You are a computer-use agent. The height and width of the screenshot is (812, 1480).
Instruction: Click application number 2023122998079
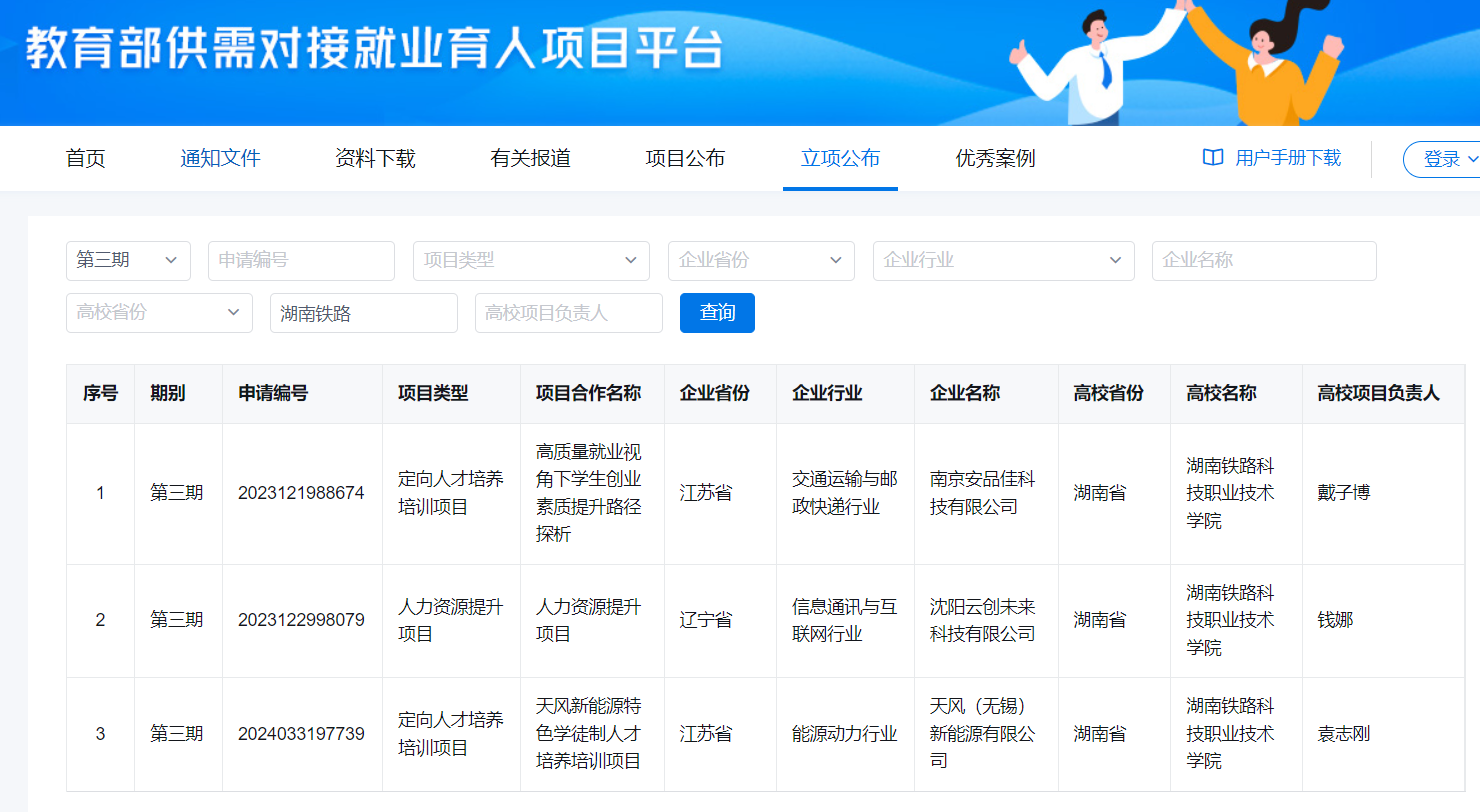coord(301,620)
